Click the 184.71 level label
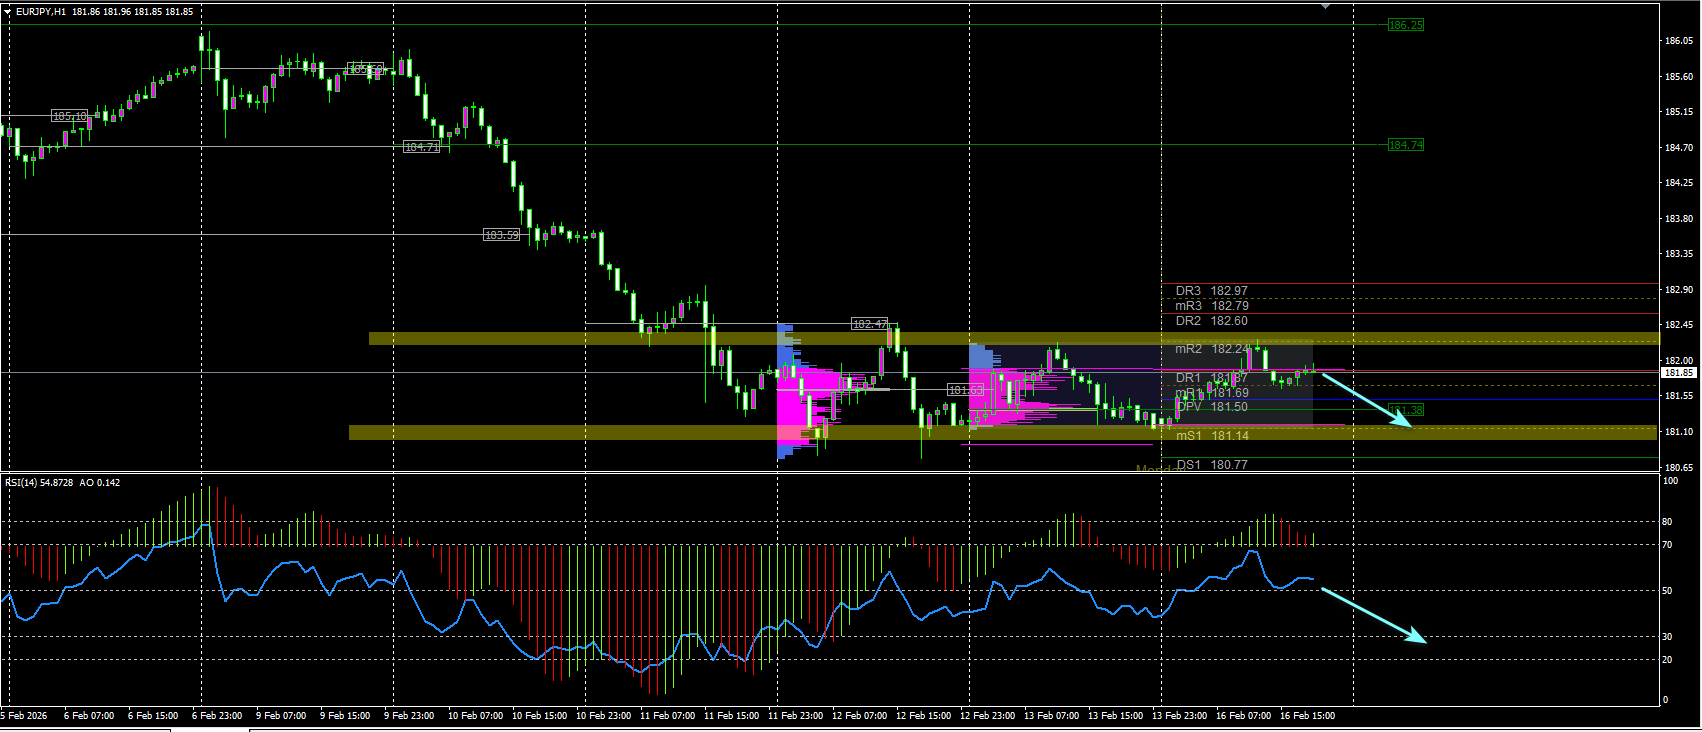This screenshot has height=732, width=1702. [x=421, y=147]
